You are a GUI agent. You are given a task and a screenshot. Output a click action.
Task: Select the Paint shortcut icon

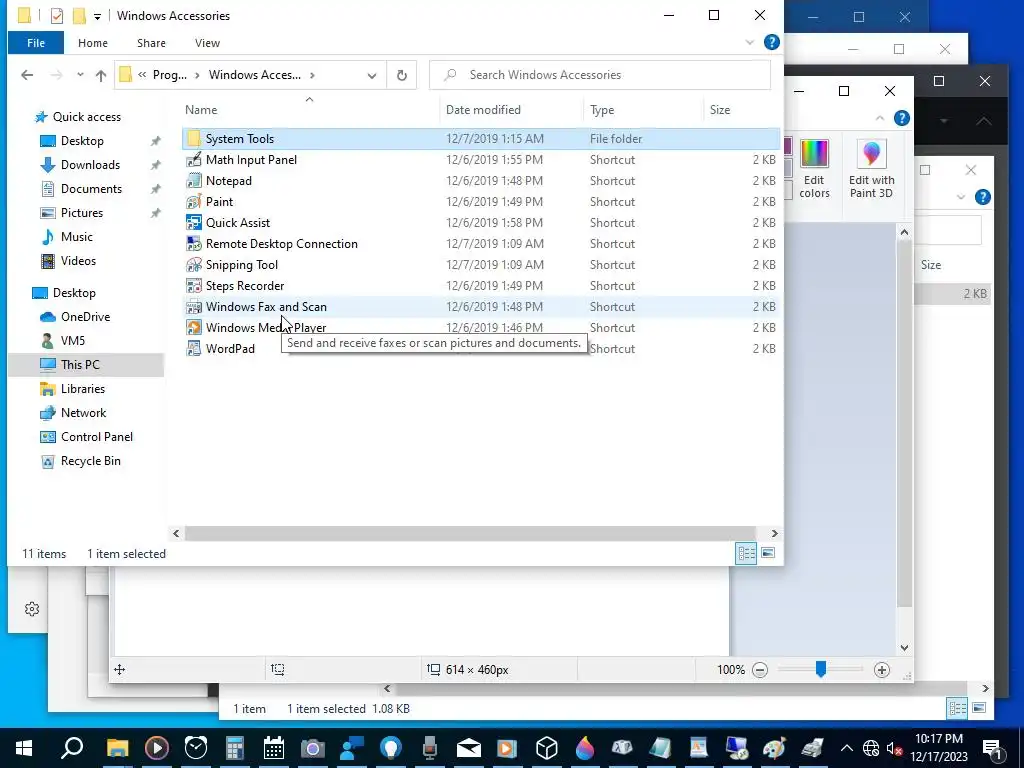coord(193,201)
